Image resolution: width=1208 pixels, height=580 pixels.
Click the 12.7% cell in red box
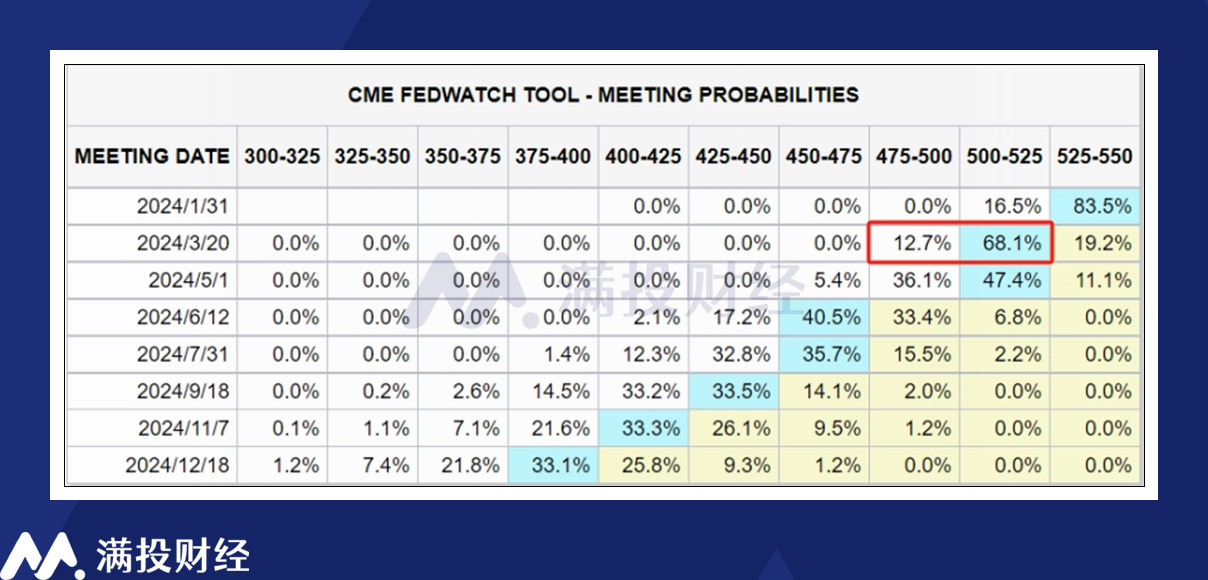point(915,243)
